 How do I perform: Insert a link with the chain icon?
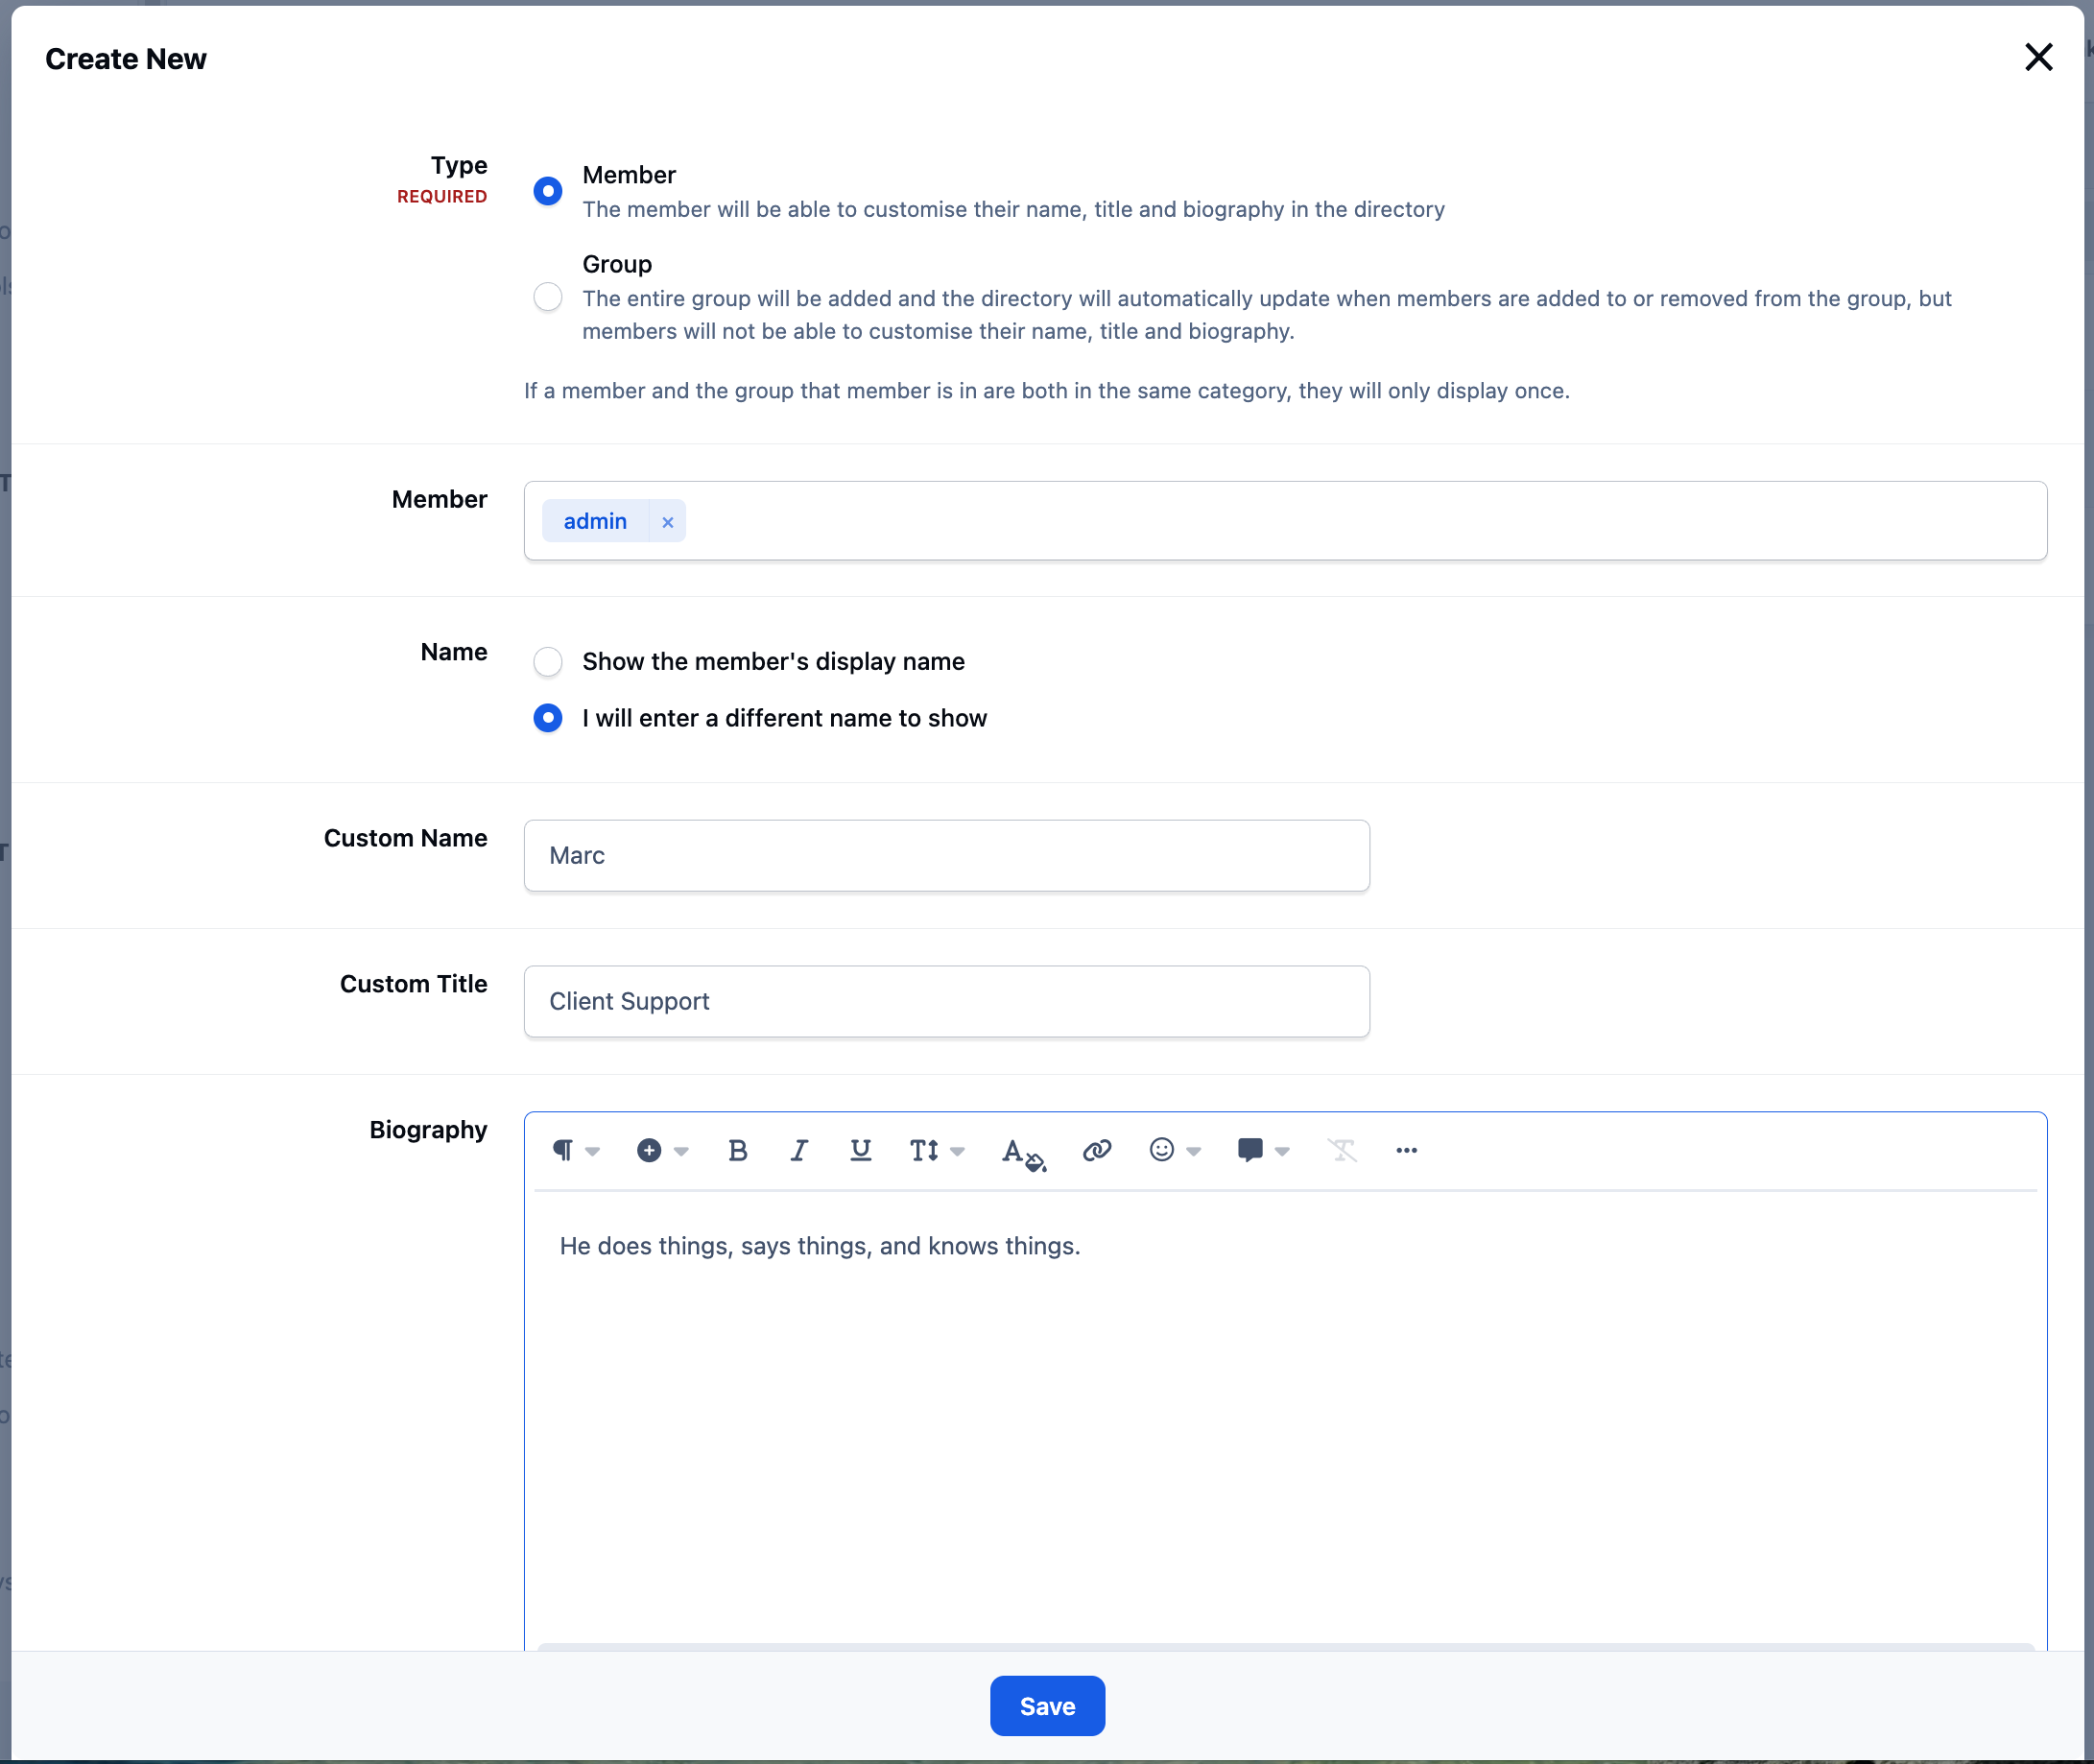pos(1097,1150)
